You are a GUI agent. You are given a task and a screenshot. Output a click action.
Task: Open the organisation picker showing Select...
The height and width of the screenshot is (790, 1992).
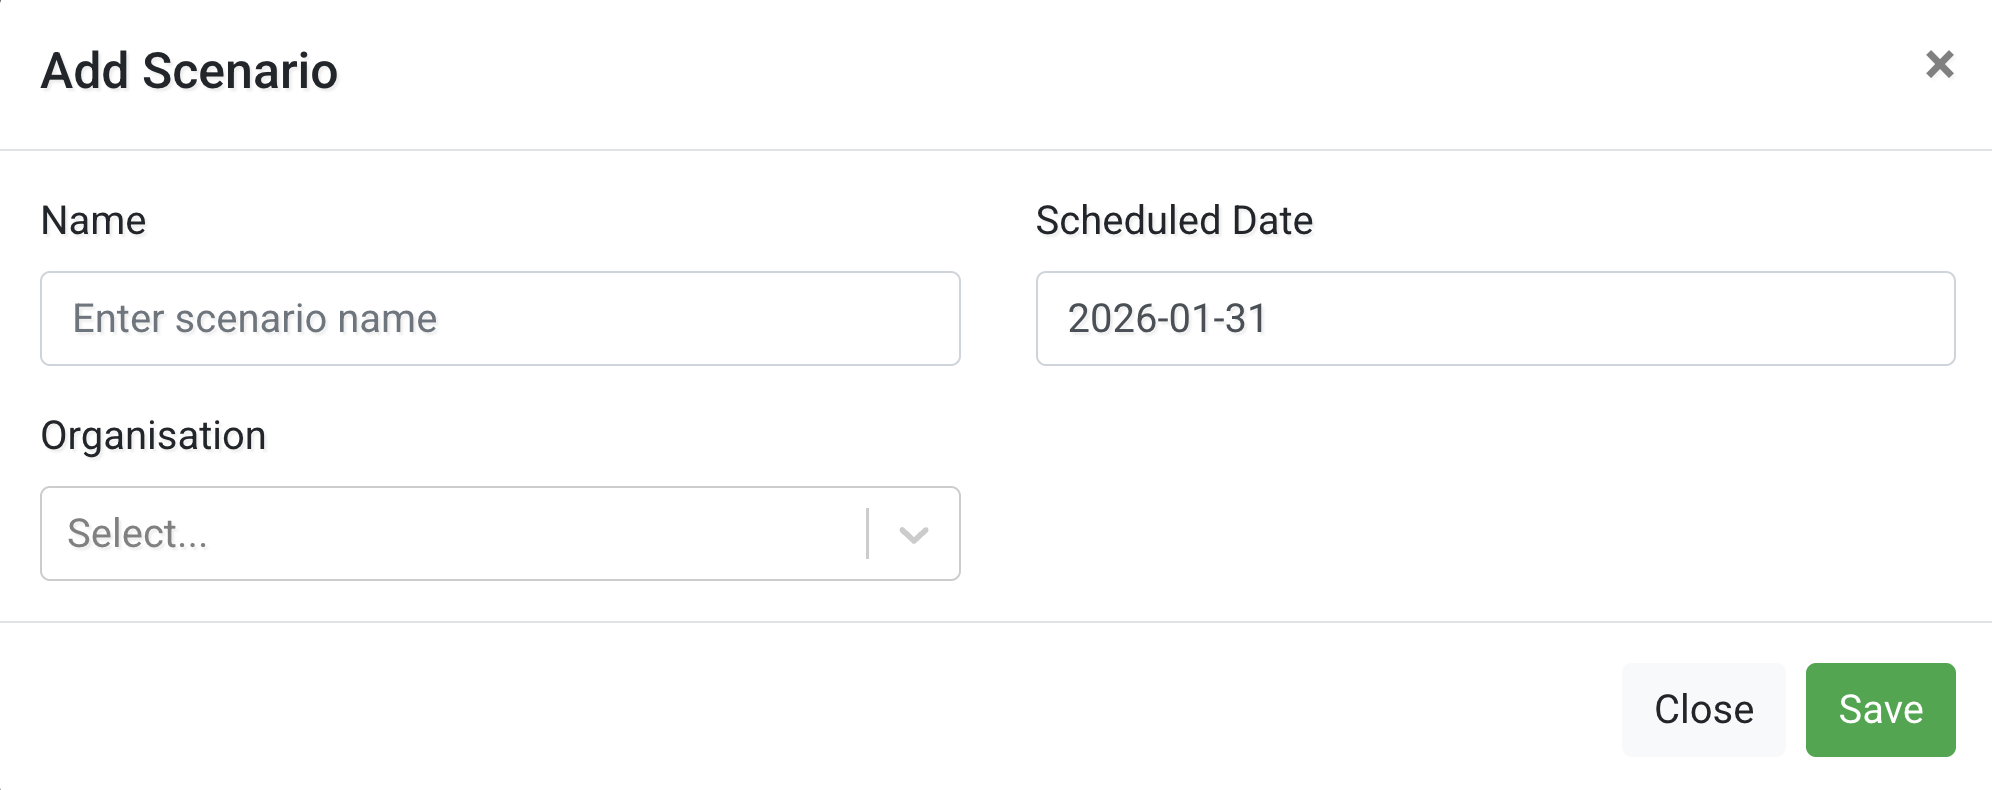click(x=450, y=534)
